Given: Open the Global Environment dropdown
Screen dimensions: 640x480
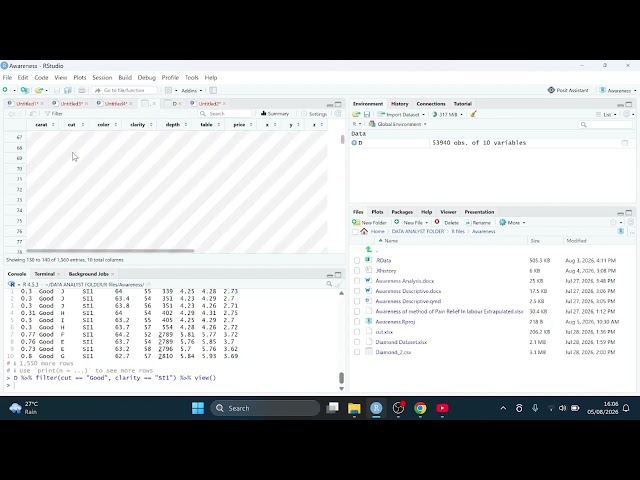Looking at the screenshot, I should point(398,124).
